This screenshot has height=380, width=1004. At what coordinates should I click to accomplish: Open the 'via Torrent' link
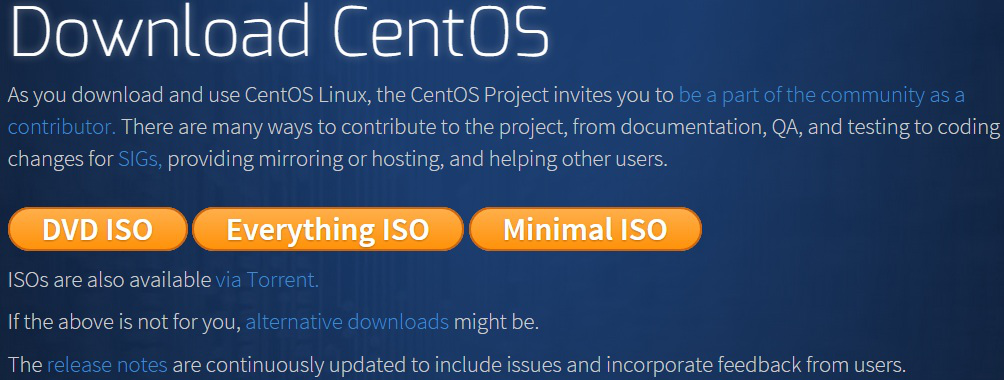point(267,280)
